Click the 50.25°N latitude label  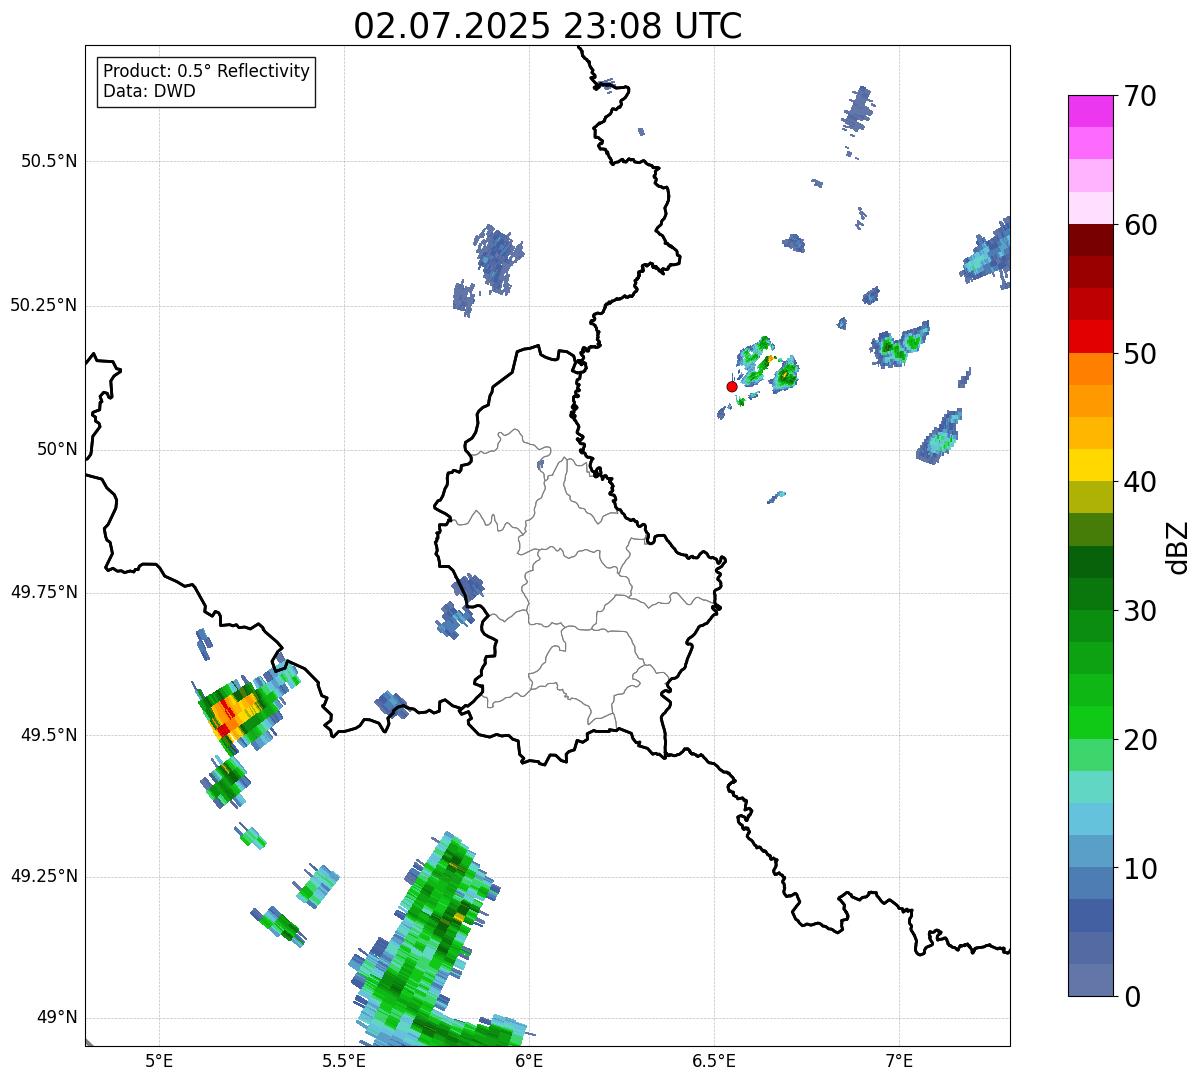point(44,305)
